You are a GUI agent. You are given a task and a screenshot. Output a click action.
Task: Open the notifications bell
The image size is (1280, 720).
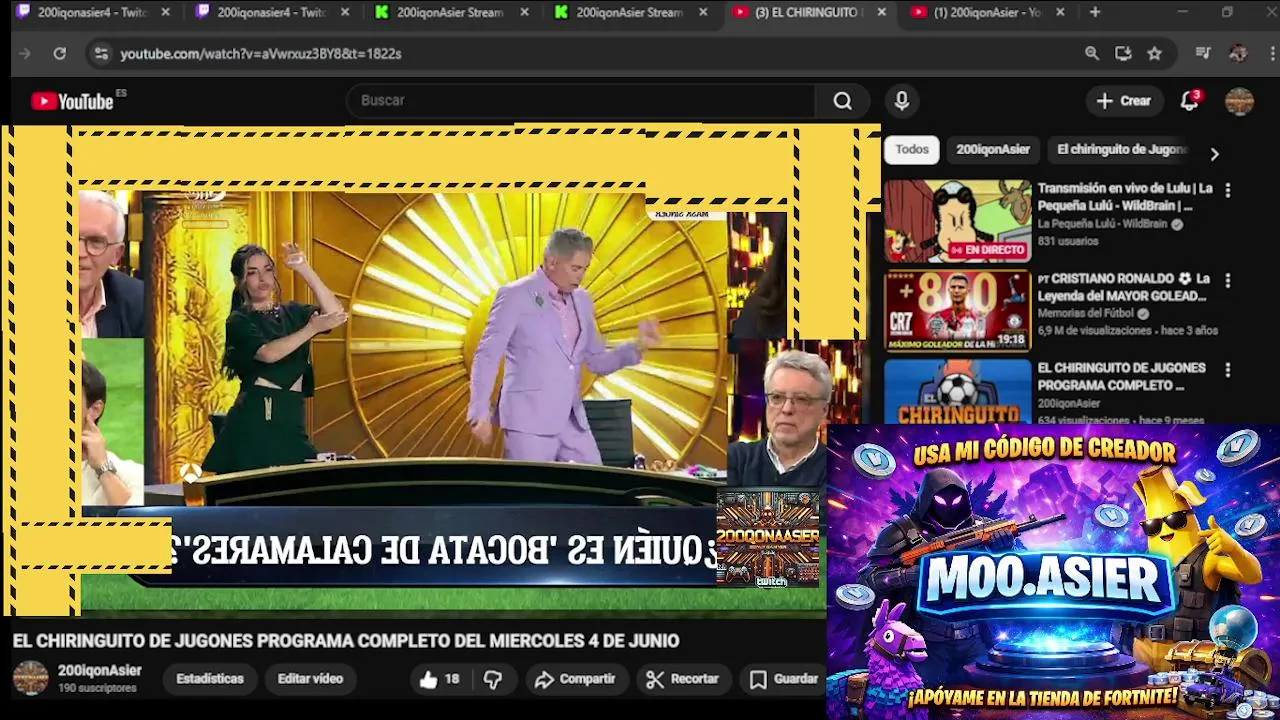pos(1190,101)
